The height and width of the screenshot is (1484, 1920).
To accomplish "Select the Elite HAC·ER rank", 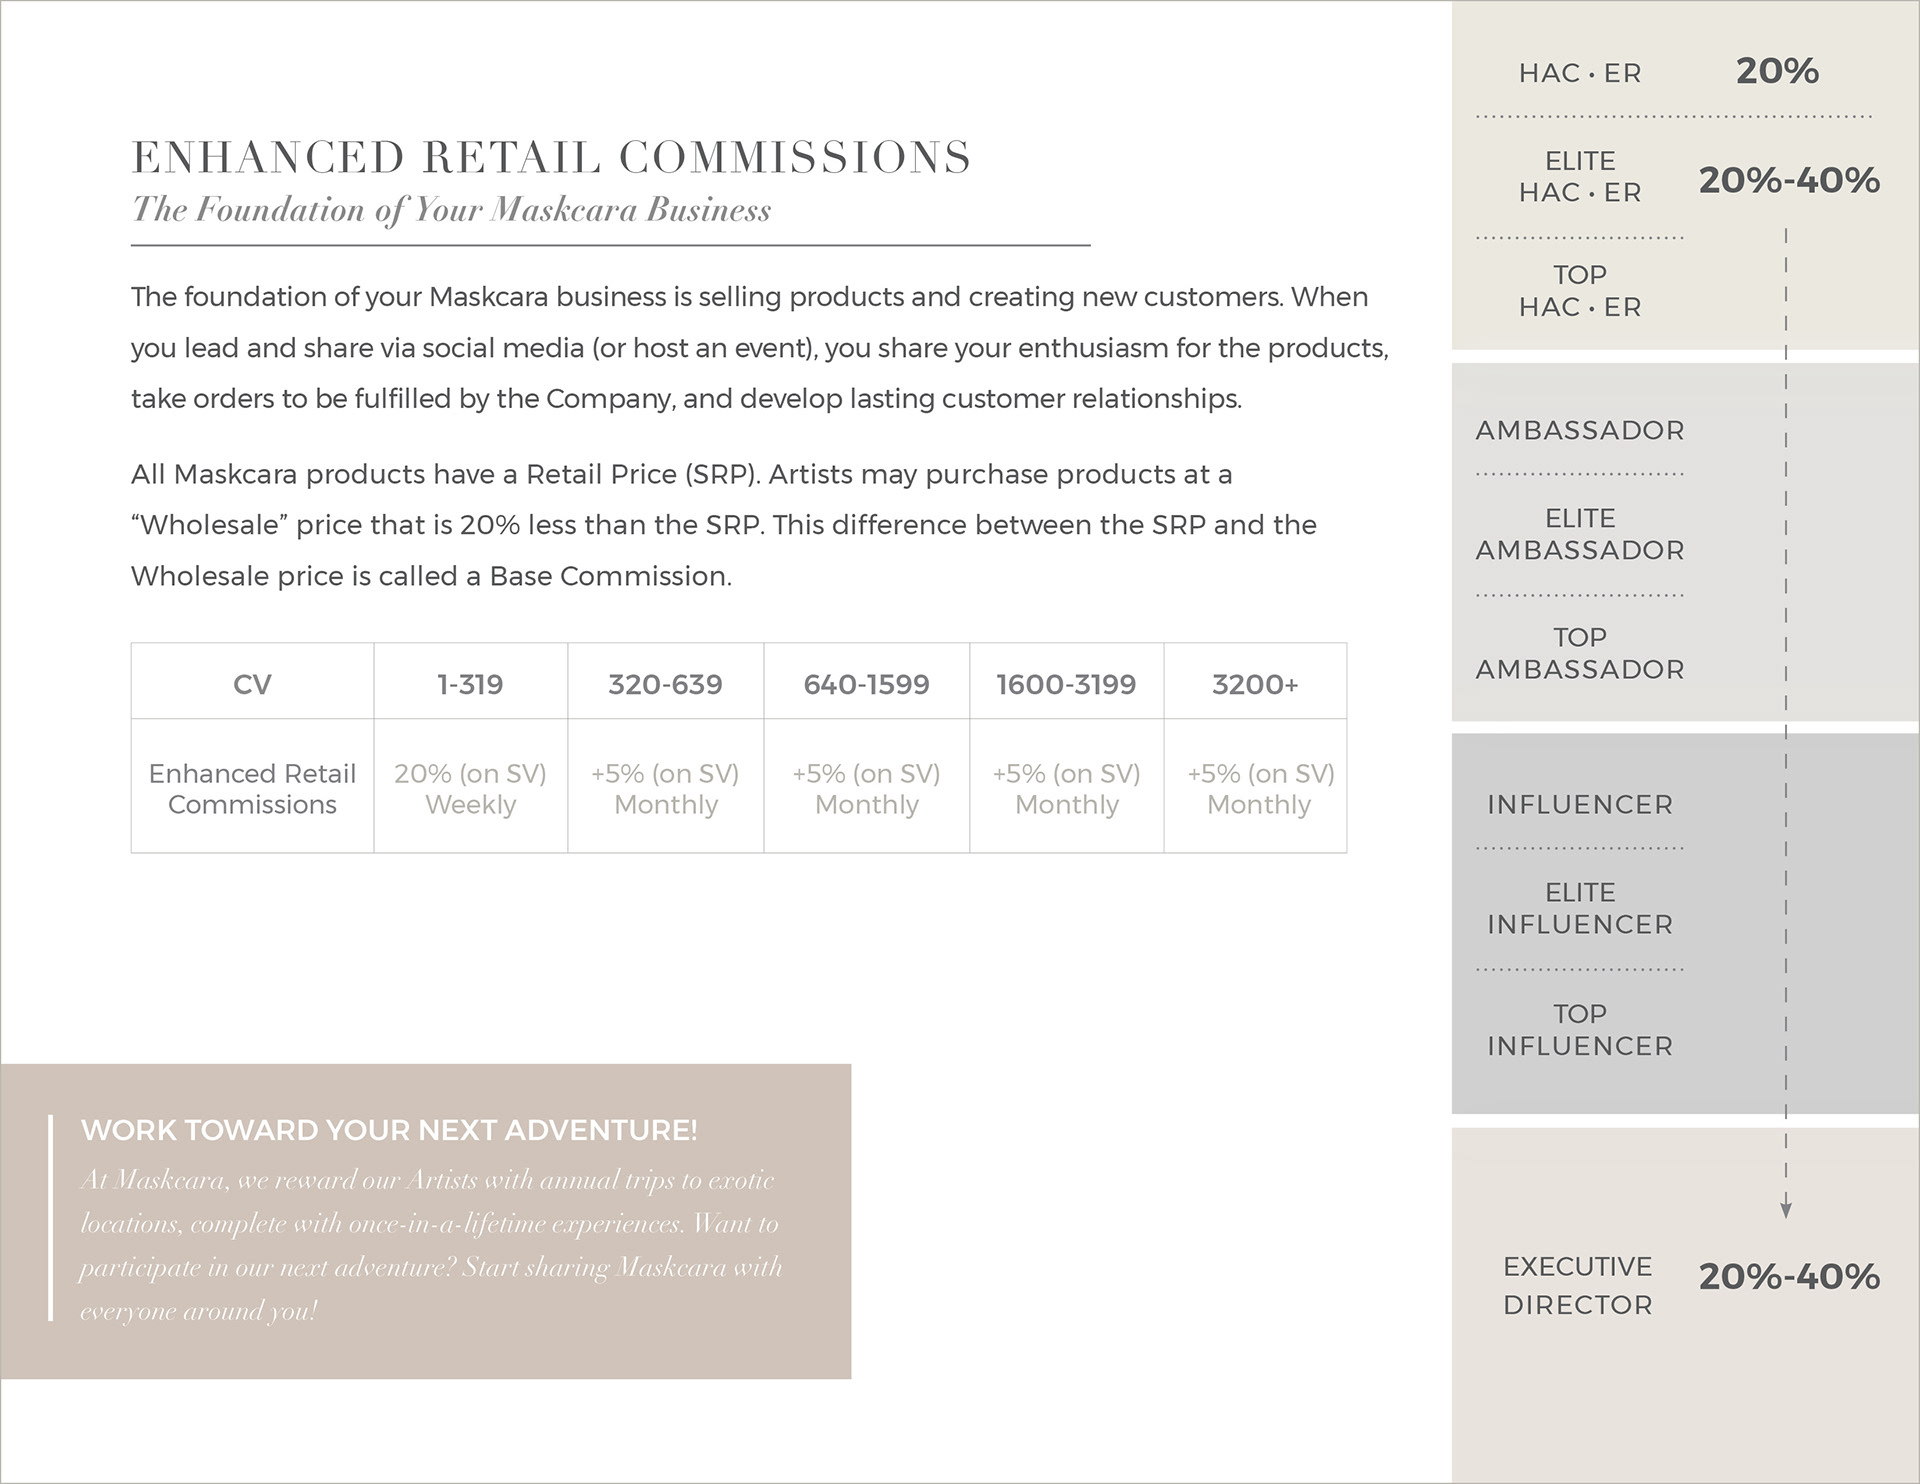I will [x=1579, y=176].
